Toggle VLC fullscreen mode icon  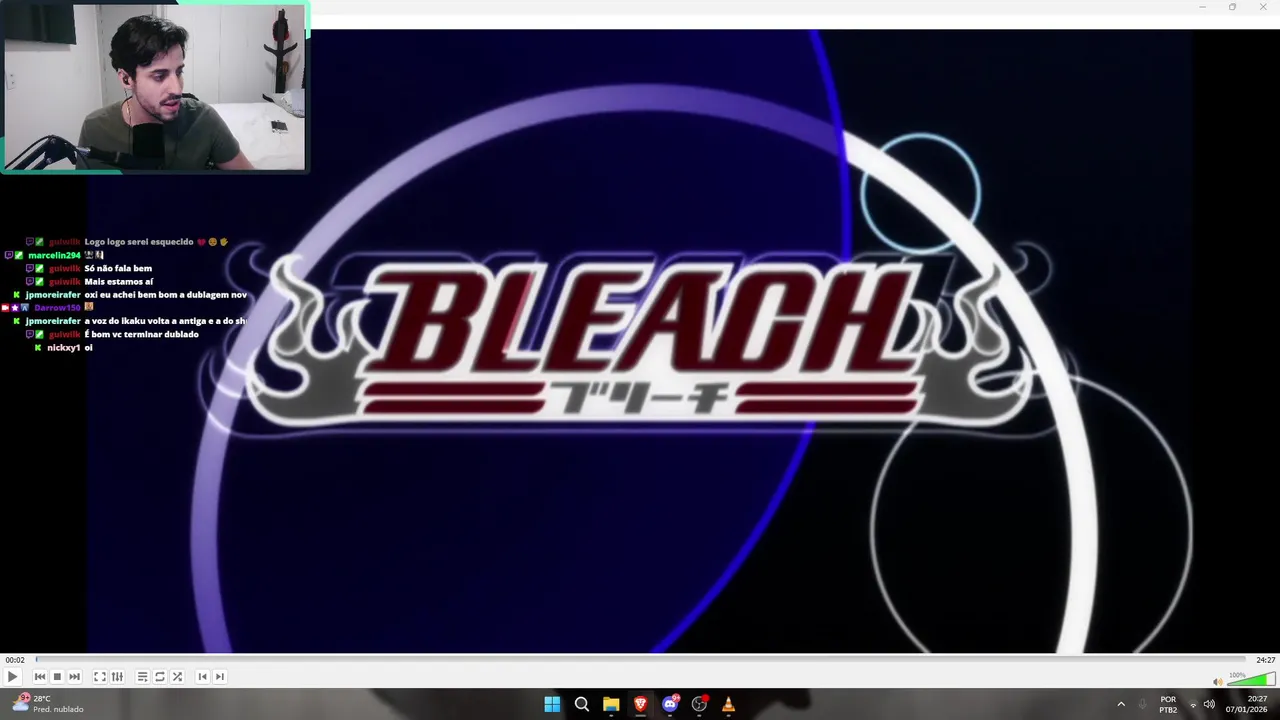100,677
